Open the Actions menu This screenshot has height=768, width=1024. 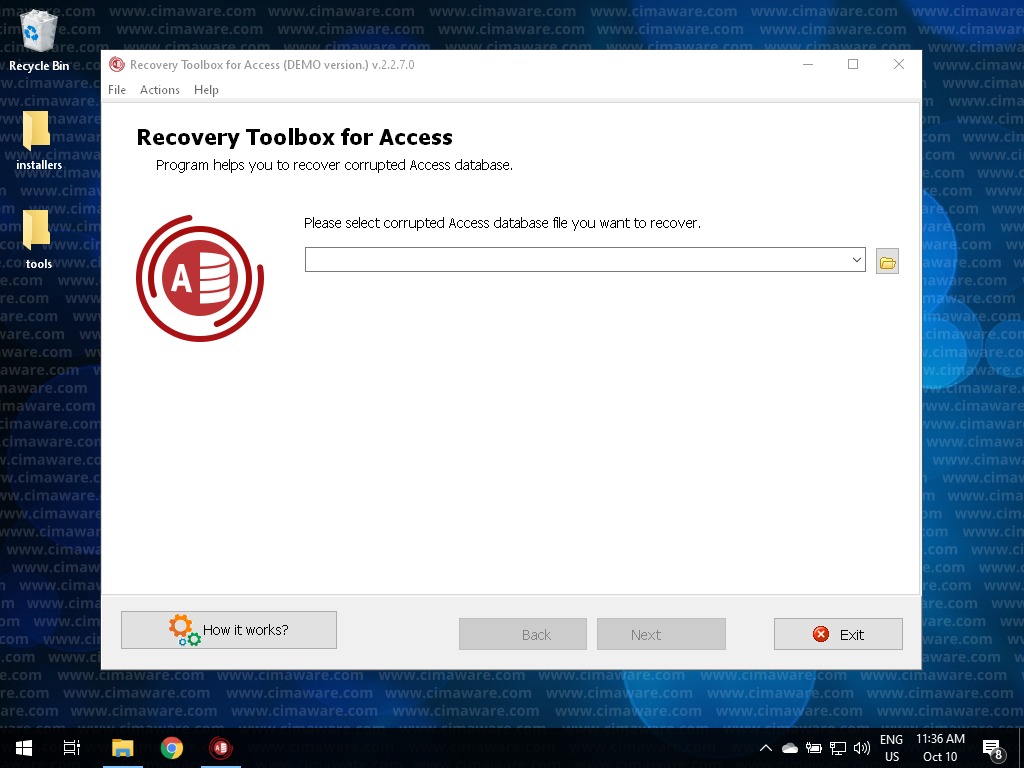160,90
